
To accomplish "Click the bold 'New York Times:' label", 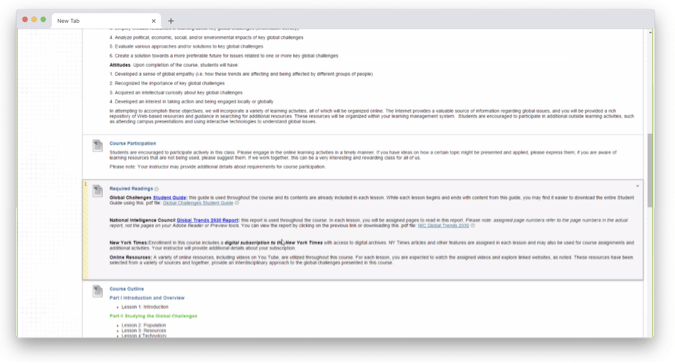I will pyautogui.click(x=129, y=243).
